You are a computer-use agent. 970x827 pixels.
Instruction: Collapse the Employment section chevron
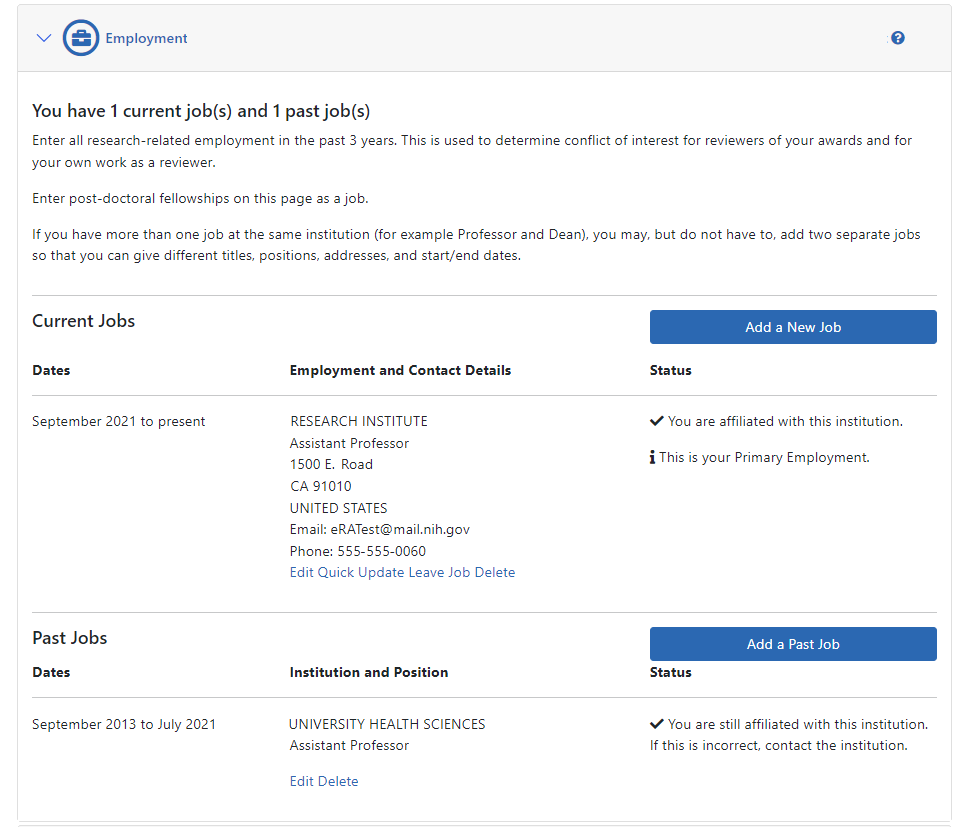[43, 38]
